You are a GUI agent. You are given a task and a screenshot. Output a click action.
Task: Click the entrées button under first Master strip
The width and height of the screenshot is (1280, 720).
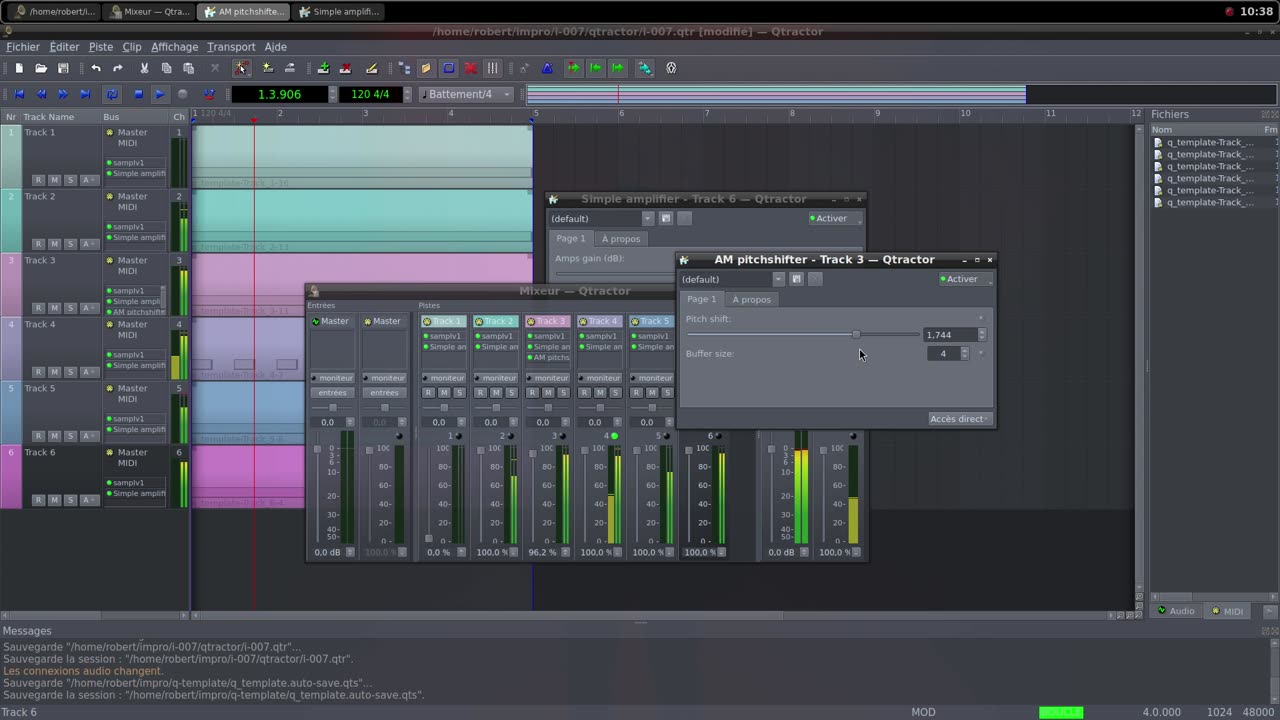tap(332, 393)
